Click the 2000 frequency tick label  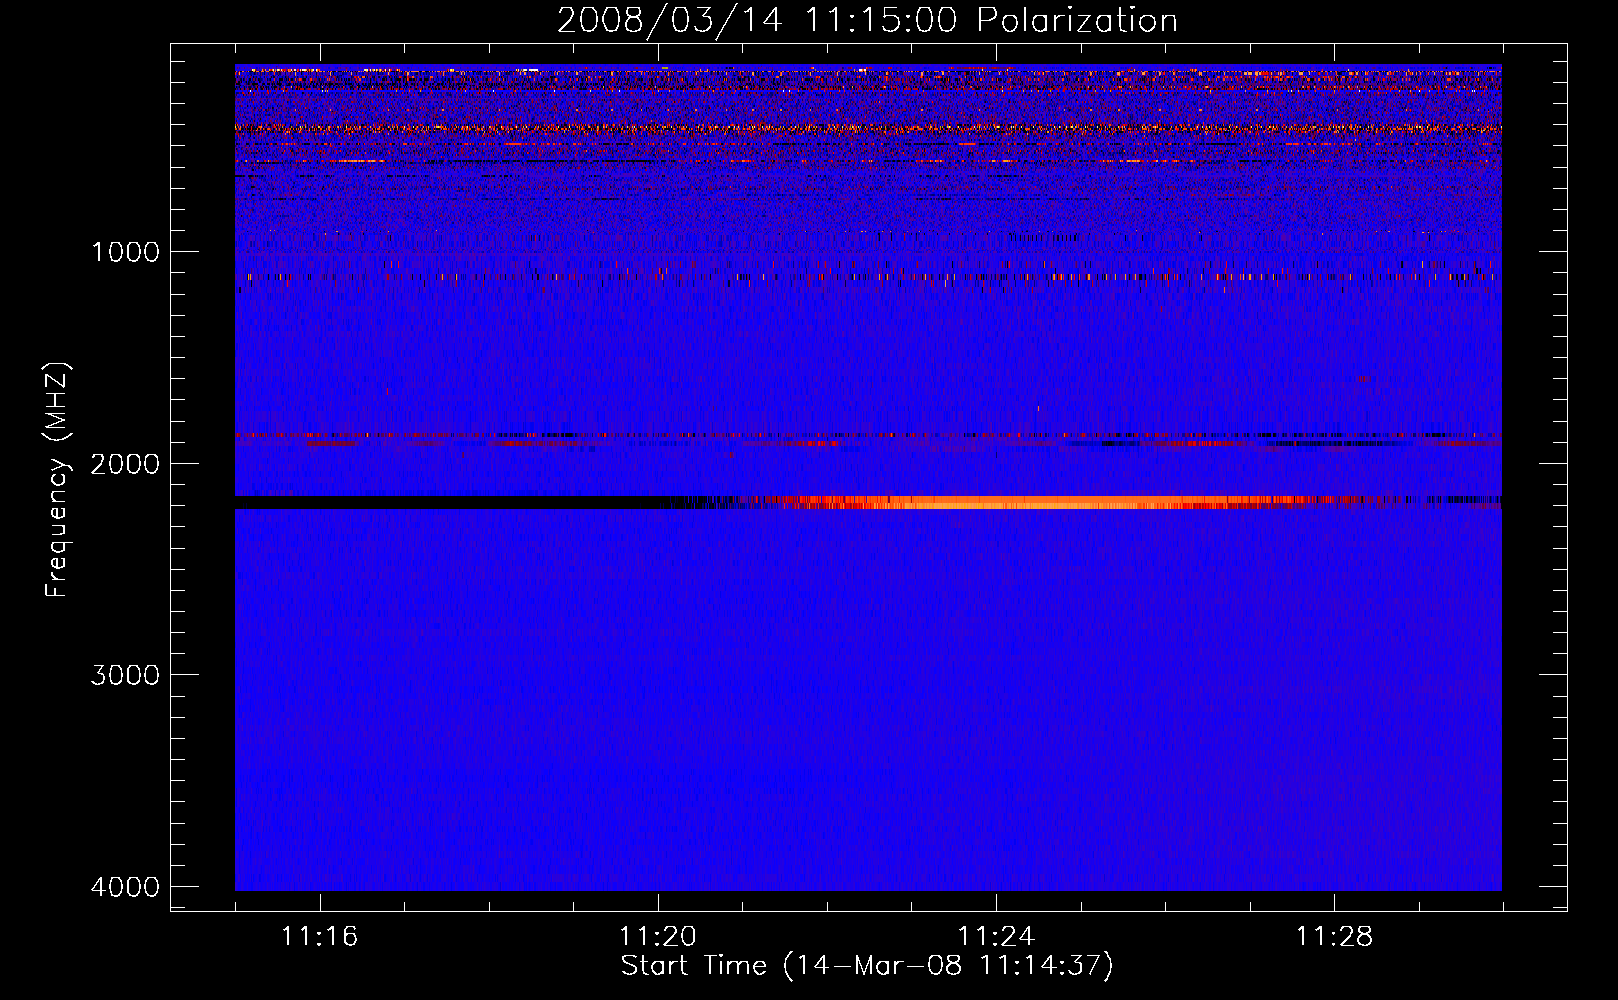pos(125,464)
